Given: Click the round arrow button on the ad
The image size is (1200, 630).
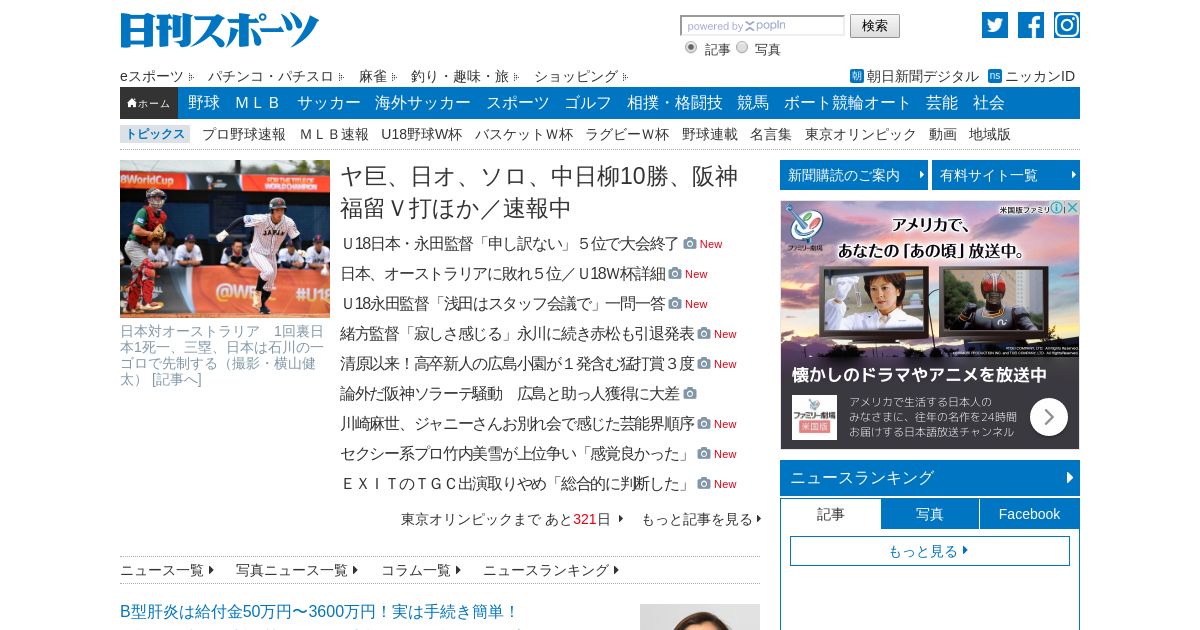Looking at the screenshot, I should tap(1049, 417).
